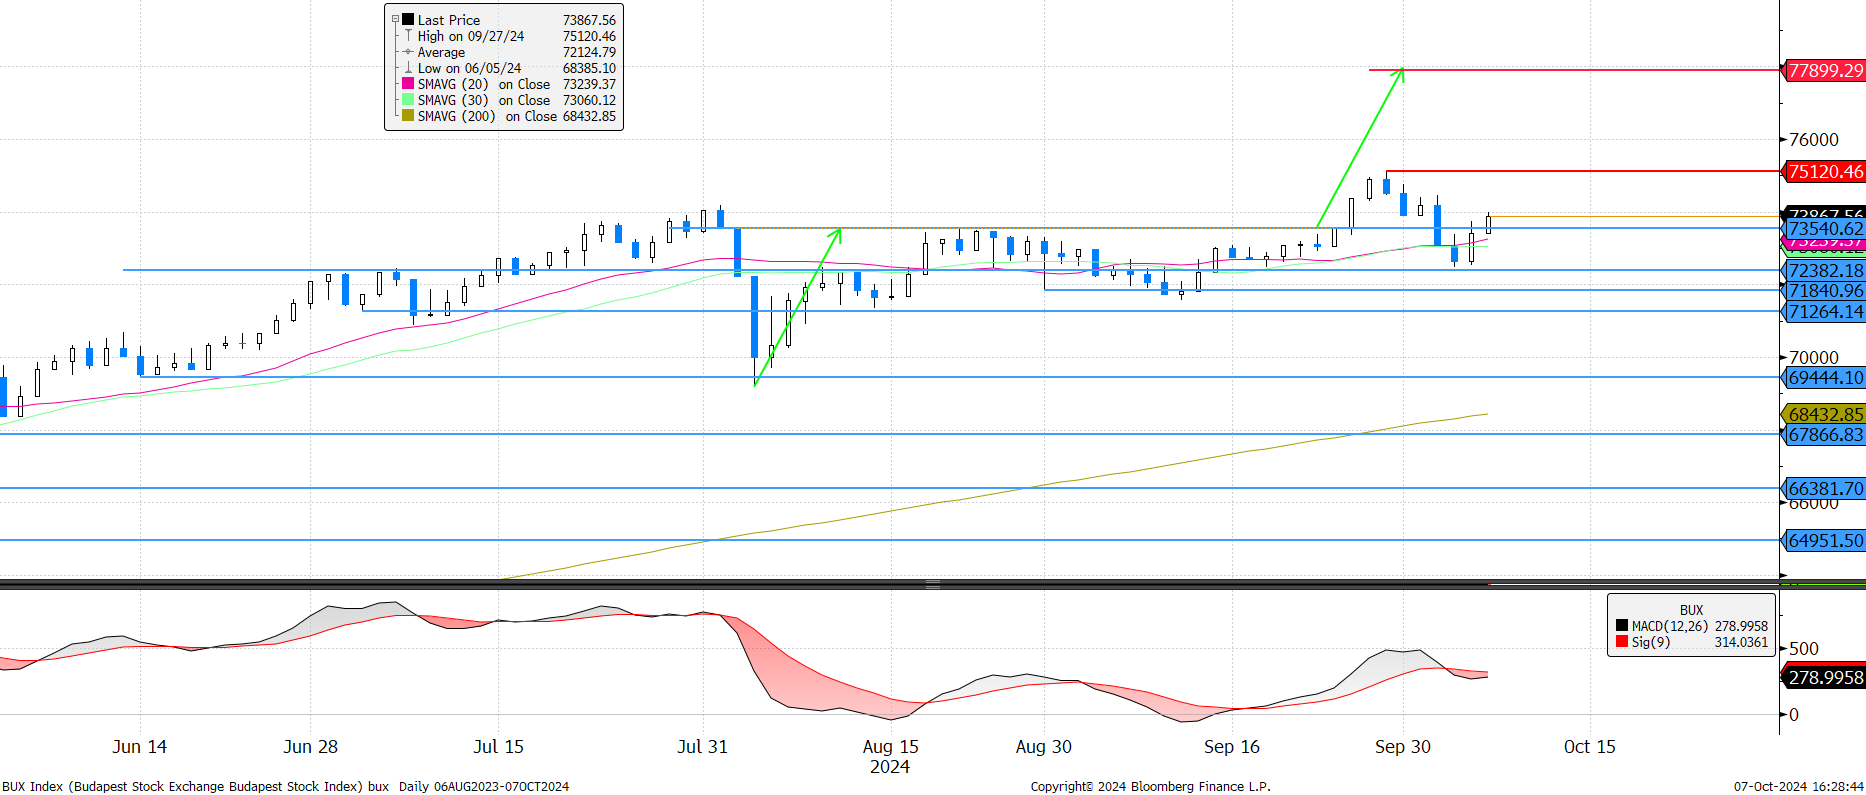
Task: Select the red 77899.29 price level label
Action: [x=1825, y=71]
